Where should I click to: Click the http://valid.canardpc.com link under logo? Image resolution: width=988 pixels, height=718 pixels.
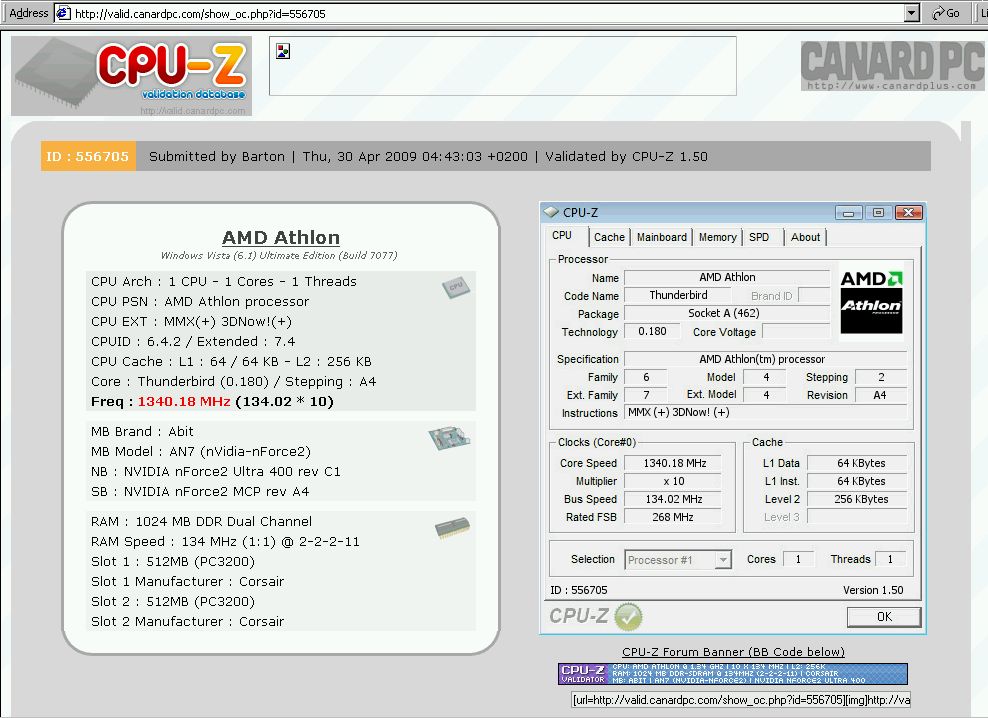[193, 111]
